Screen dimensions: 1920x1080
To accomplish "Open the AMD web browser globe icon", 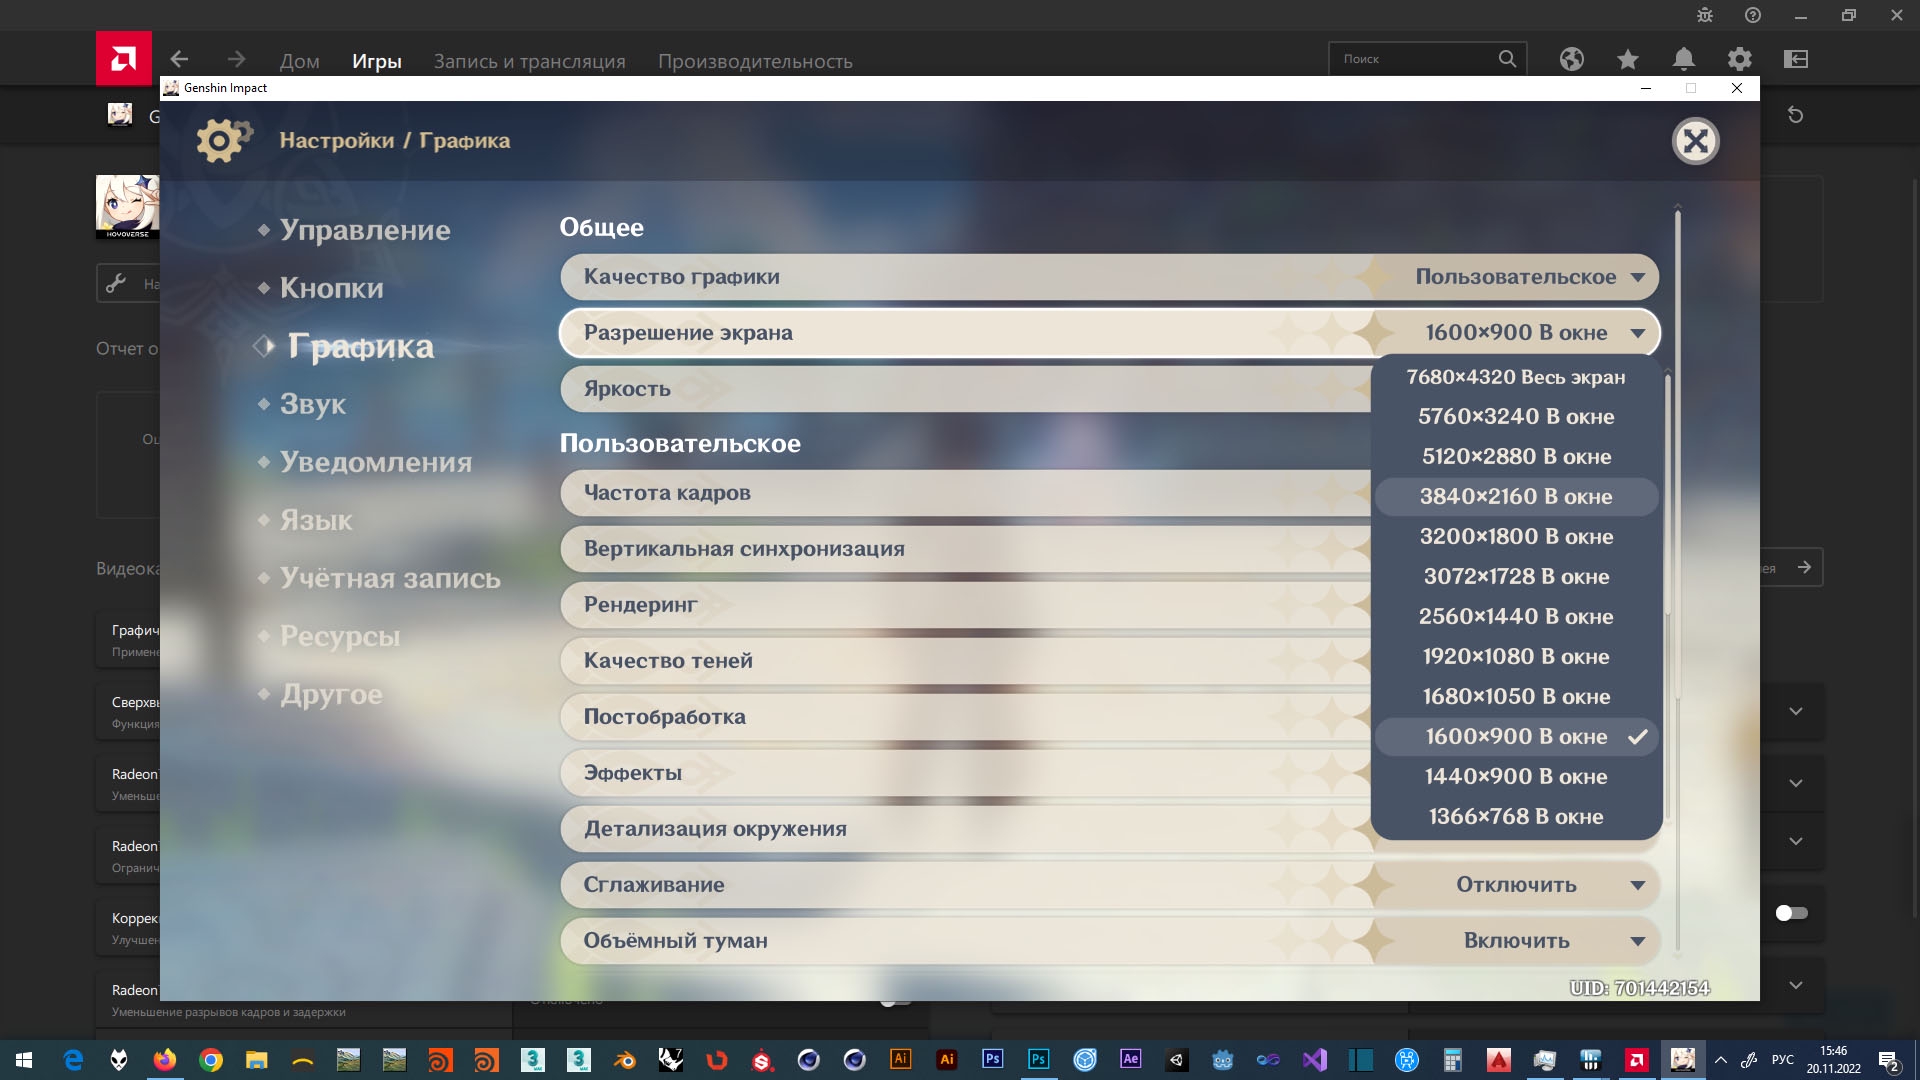I will (1571, 59).
